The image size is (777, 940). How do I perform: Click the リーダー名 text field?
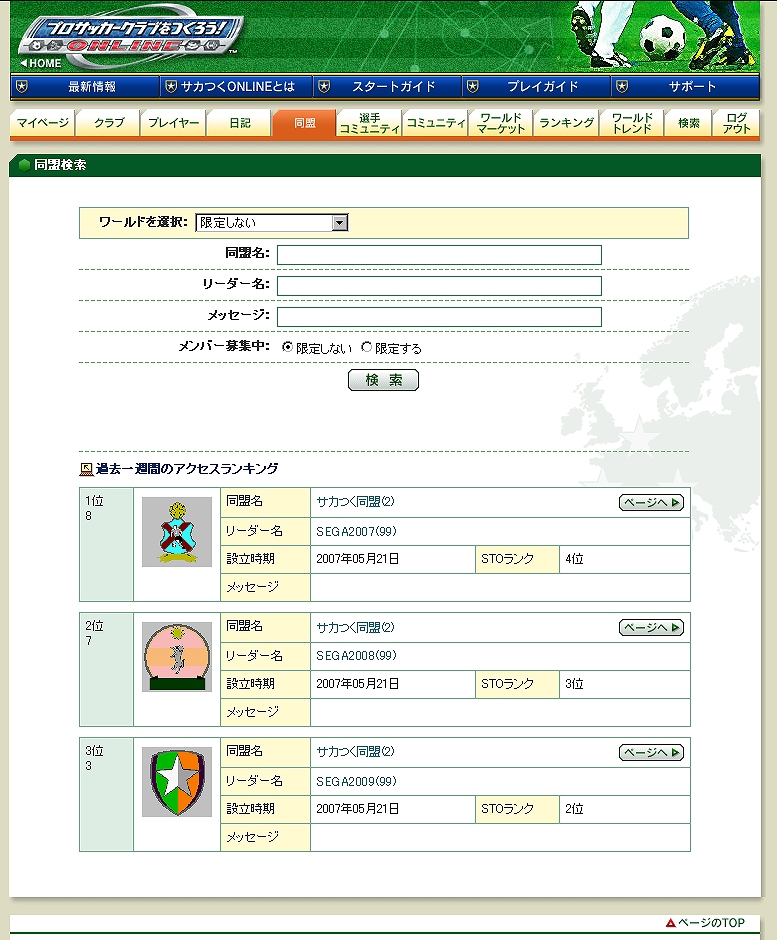tap(439, 286)
